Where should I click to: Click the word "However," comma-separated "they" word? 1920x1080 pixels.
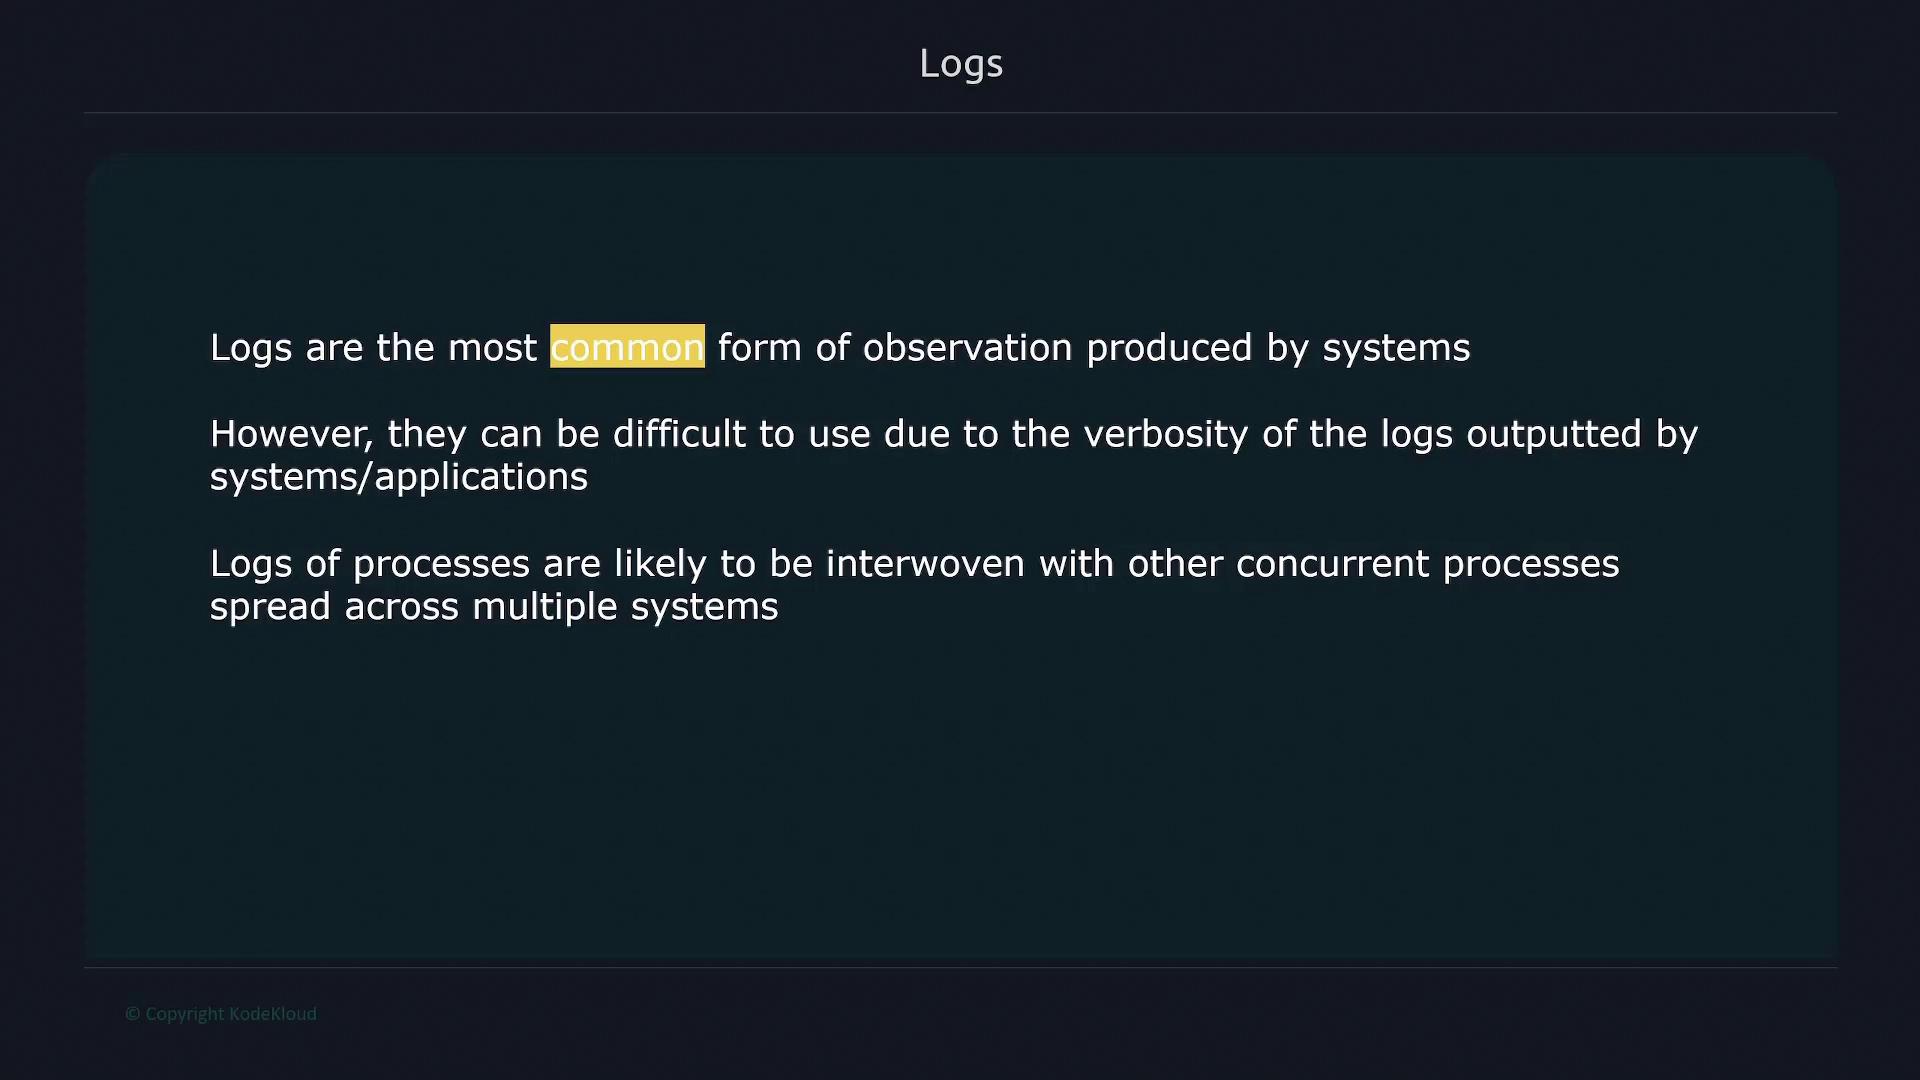pyautogui.click(x=427, y=434)
